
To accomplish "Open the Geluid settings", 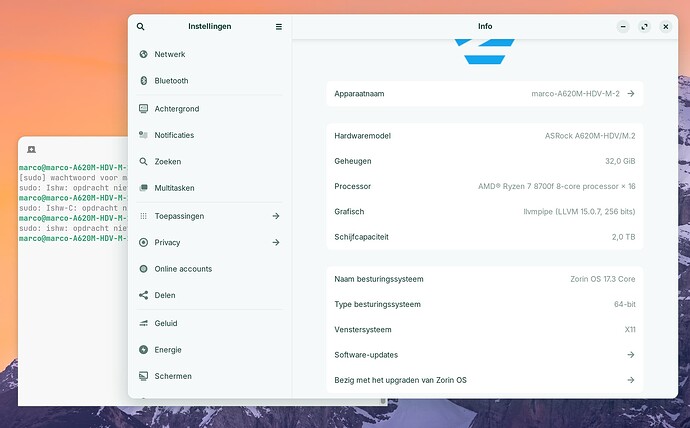I will pyautogui.click(x=209, y=323).
